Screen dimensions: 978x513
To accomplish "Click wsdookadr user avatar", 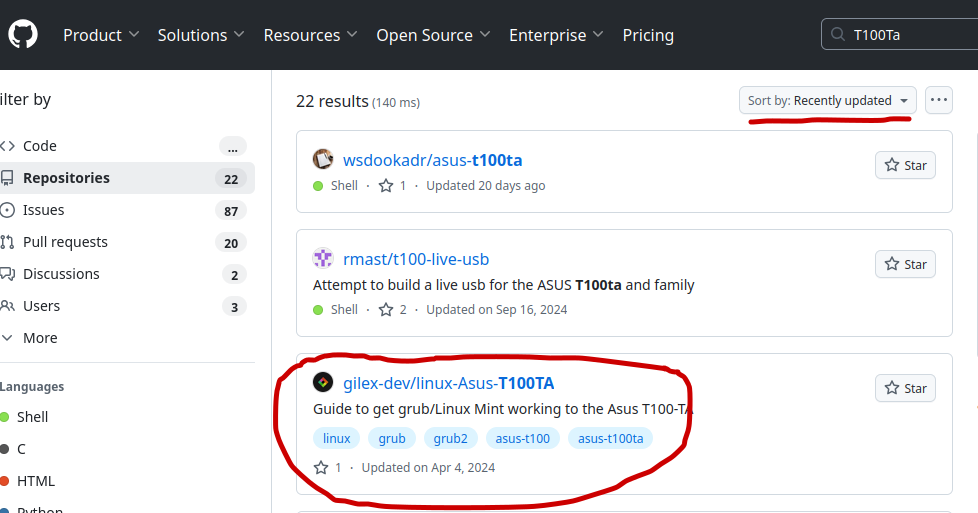I will [x=322, y=160].
